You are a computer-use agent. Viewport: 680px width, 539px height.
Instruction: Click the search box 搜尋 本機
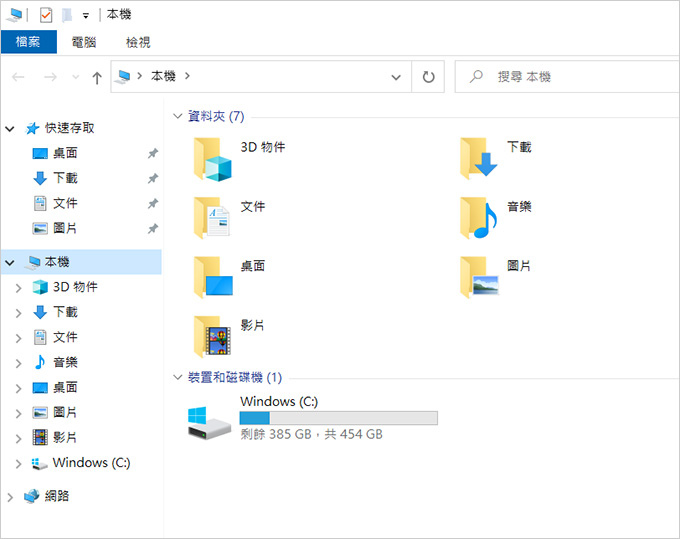(567, 77)
